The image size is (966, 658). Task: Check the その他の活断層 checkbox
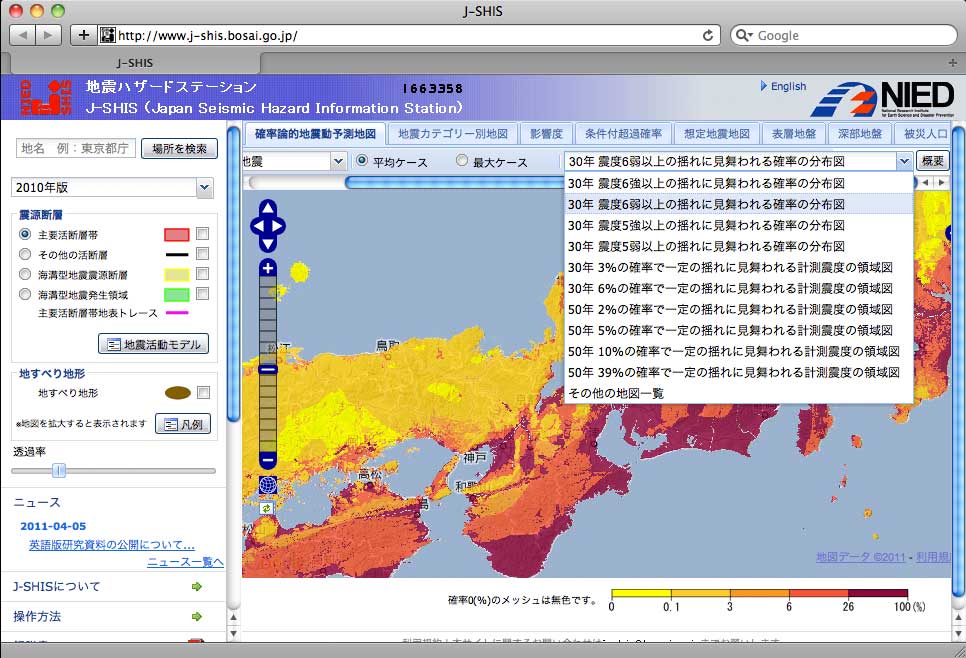point(202,254)
